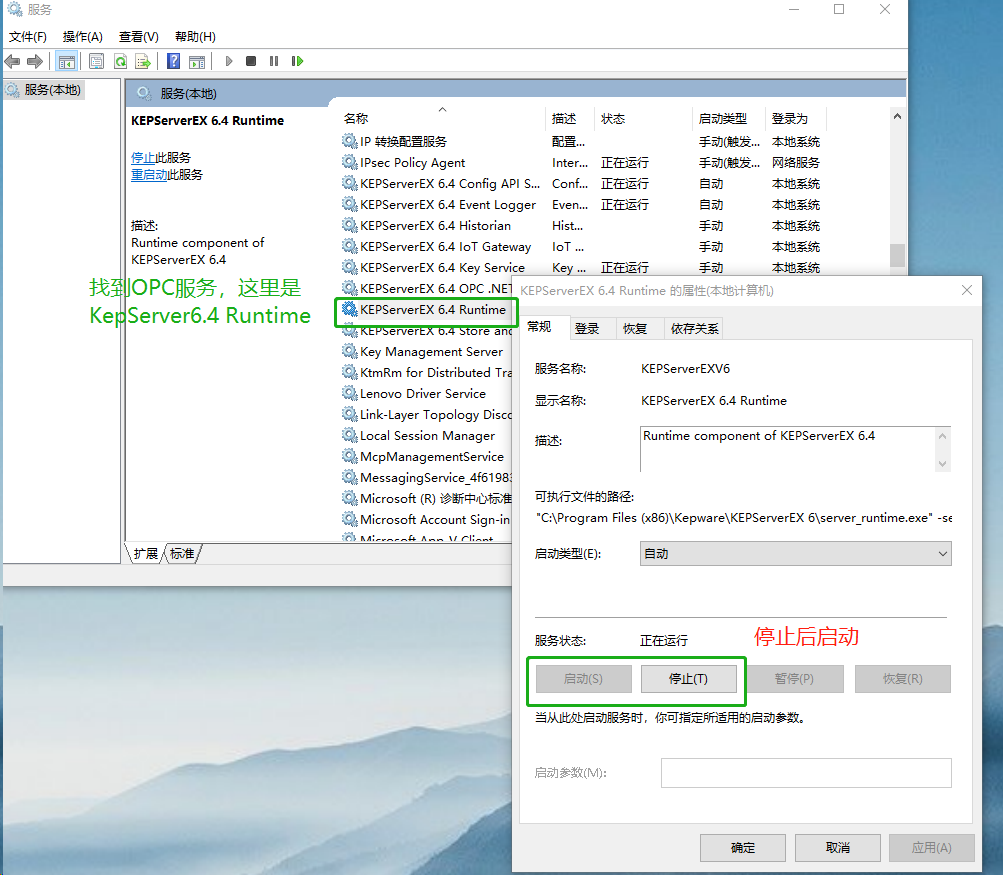This screenshot has width=1003, height=875.
Task: Click the gear icon beside Microsoft Account Sign-in
Action: coord(349,519)
